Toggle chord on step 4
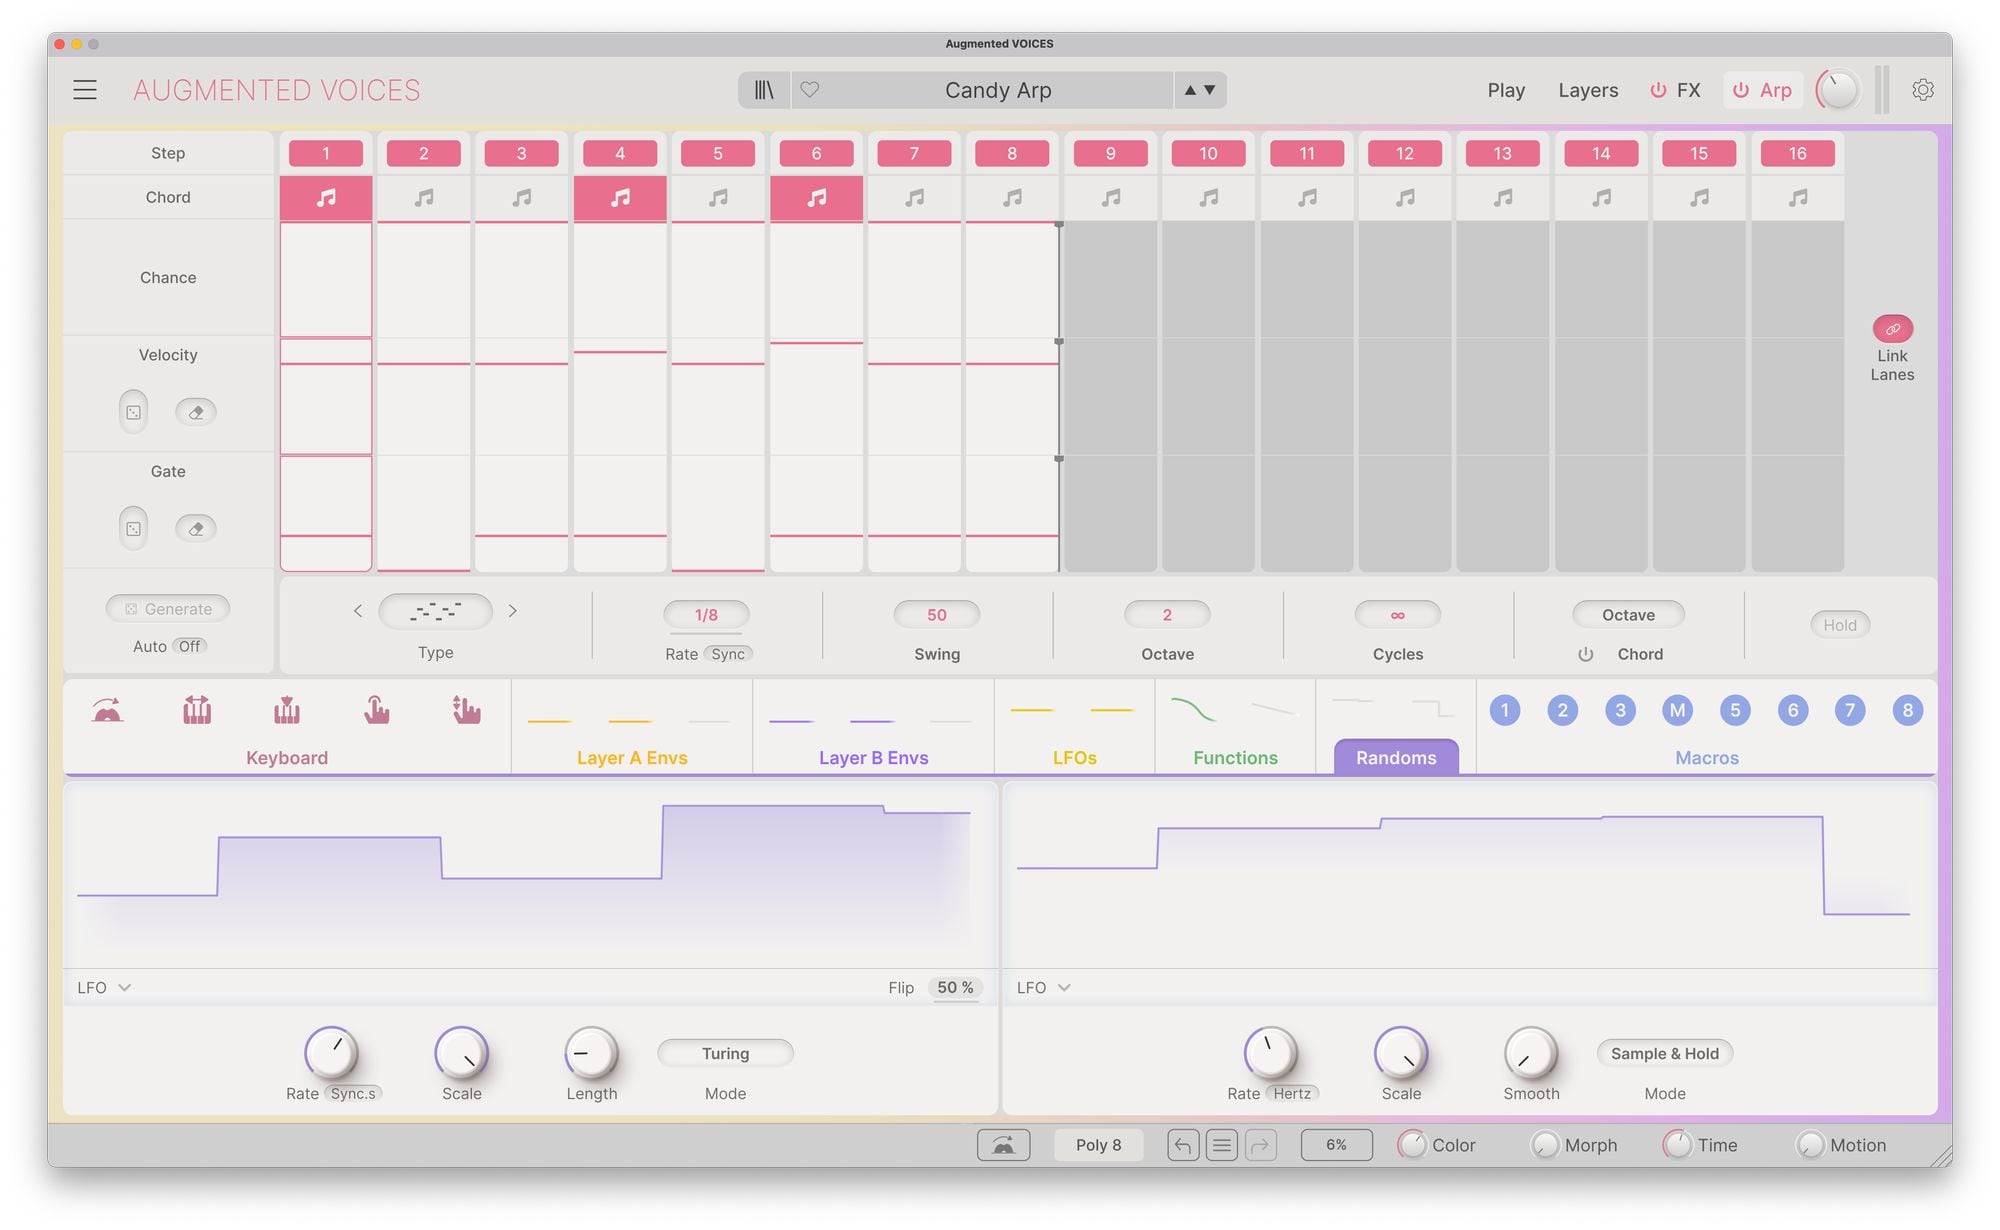This screenshot has width=2000, height=1230. click(620, 198)
